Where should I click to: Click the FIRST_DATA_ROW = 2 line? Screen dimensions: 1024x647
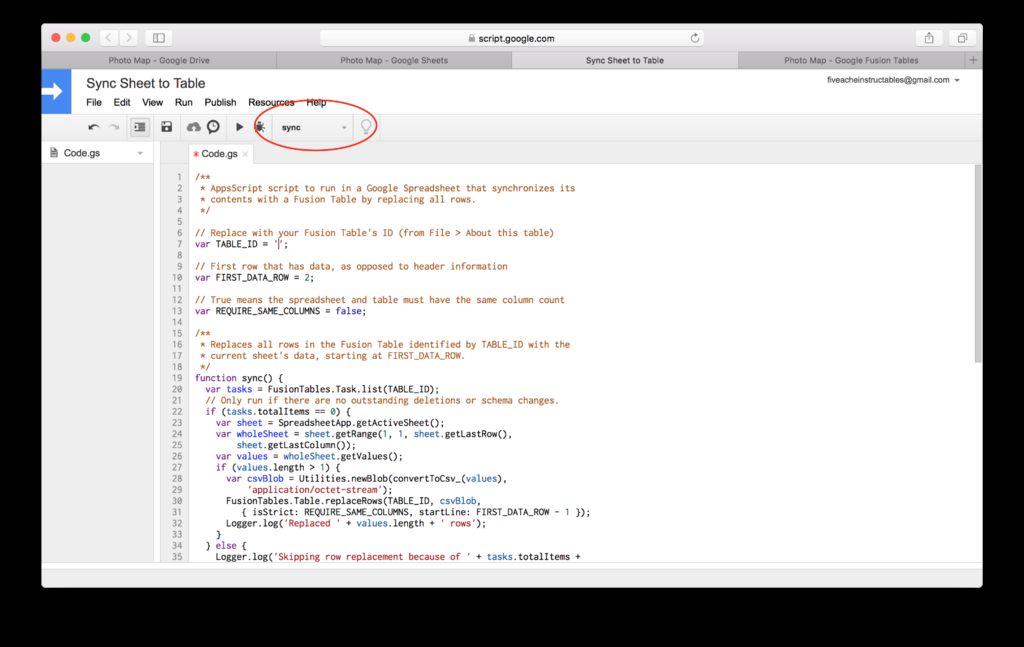click(254, 277)
